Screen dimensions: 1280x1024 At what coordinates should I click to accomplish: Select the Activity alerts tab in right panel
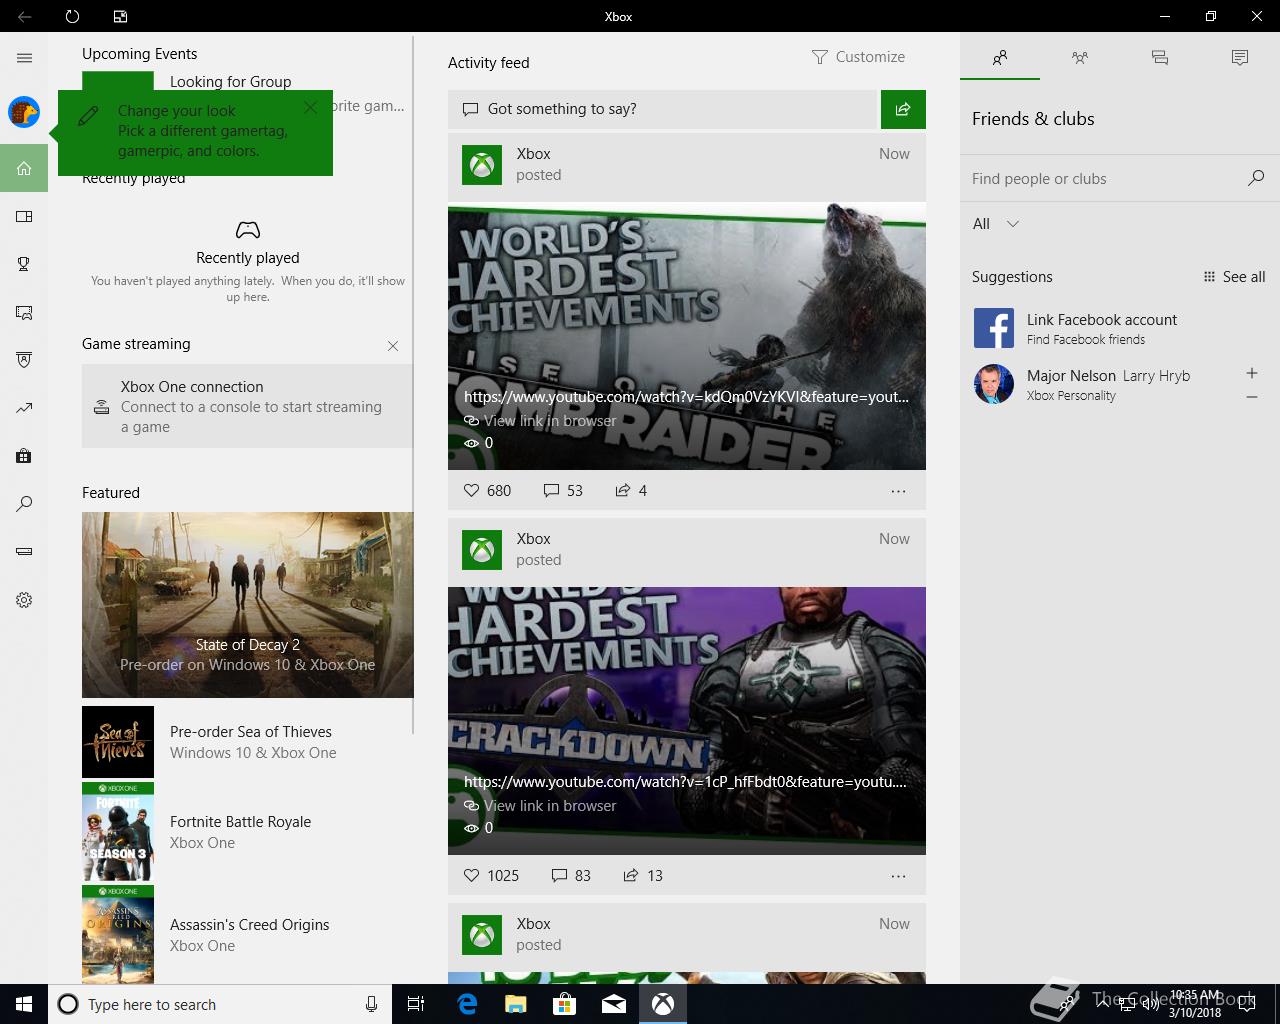(1240, 58)
